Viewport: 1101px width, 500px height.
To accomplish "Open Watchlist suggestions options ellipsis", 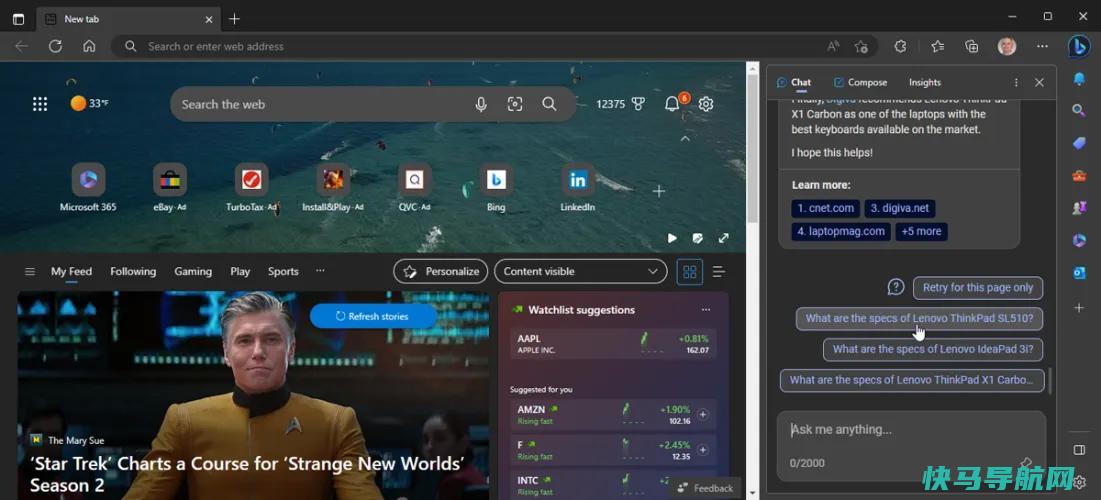I will (706, 310).
